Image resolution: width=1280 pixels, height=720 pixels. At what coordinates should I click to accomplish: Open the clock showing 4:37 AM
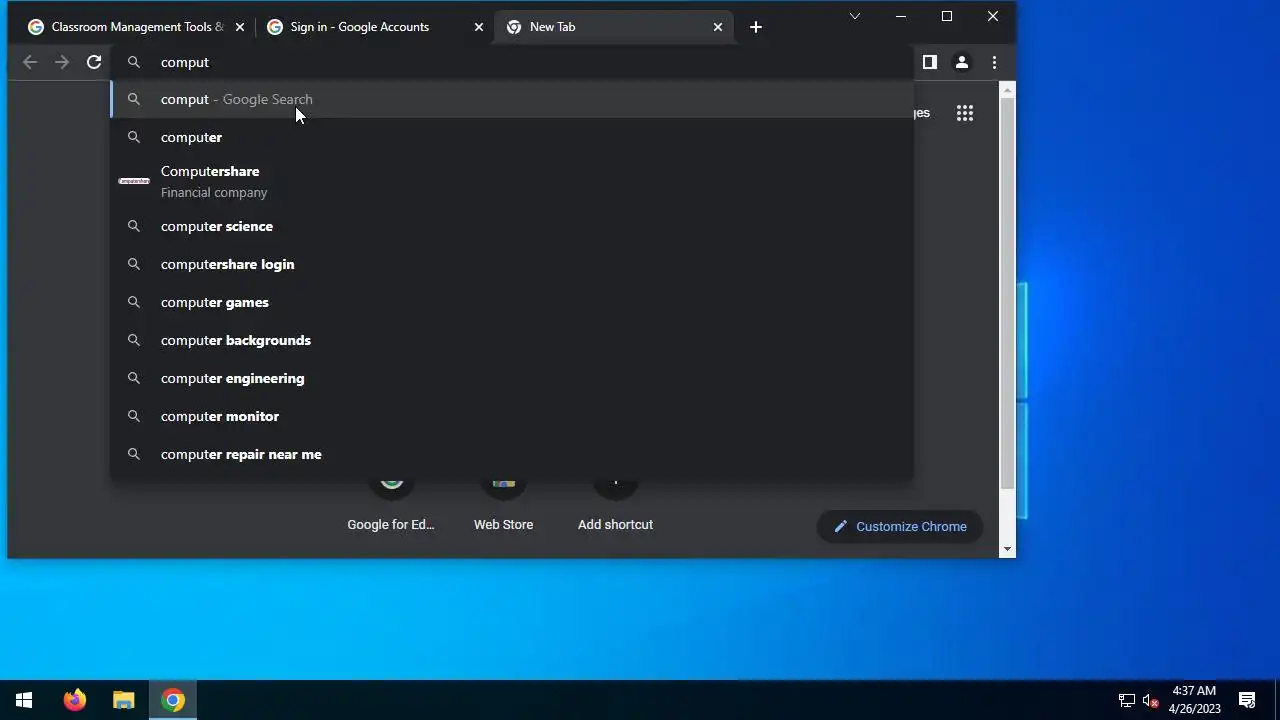point(1194,700)
